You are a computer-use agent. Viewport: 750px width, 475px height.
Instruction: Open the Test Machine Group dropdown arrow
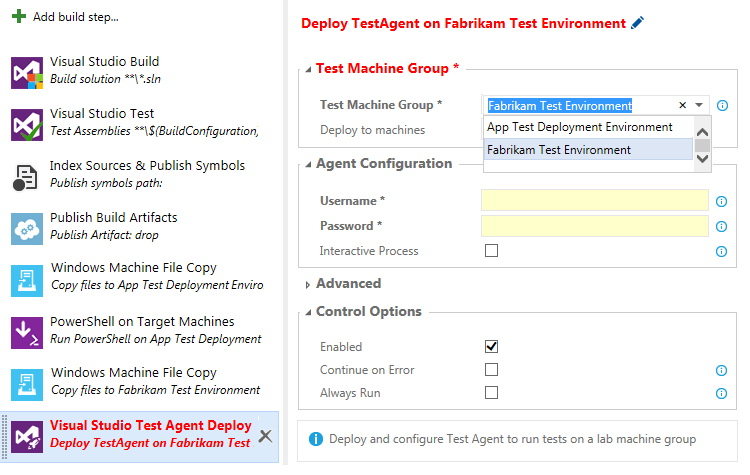tap(699, 105)
